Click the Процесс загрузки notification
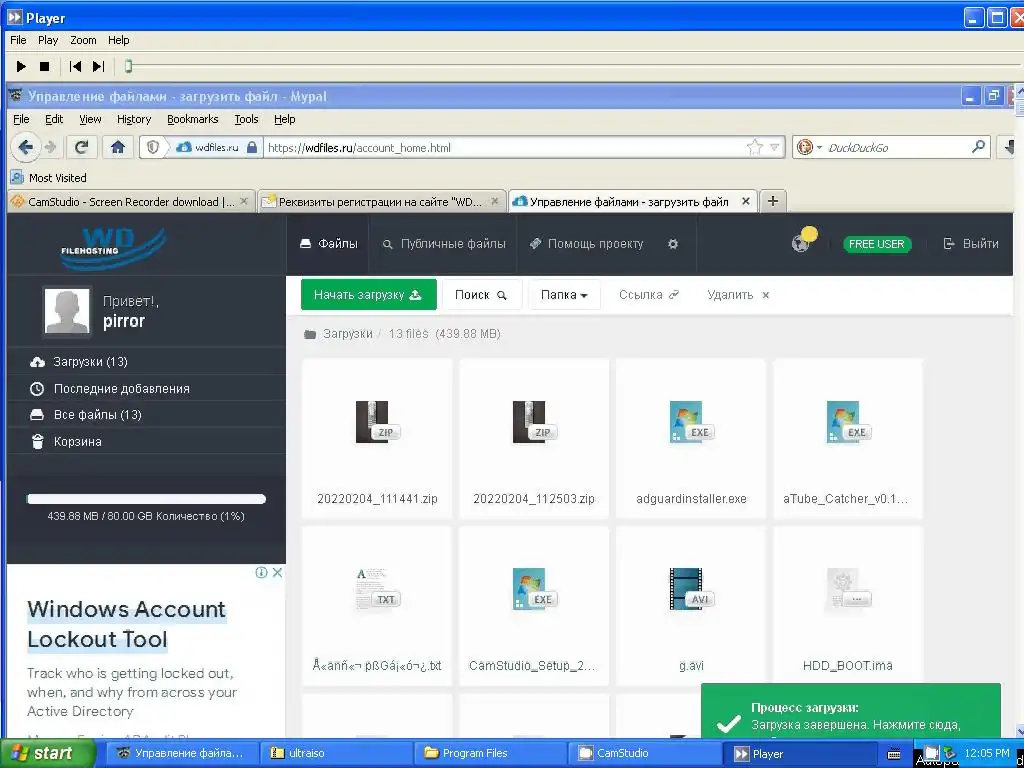This screenshot has height=768, width=1024. 850,711
